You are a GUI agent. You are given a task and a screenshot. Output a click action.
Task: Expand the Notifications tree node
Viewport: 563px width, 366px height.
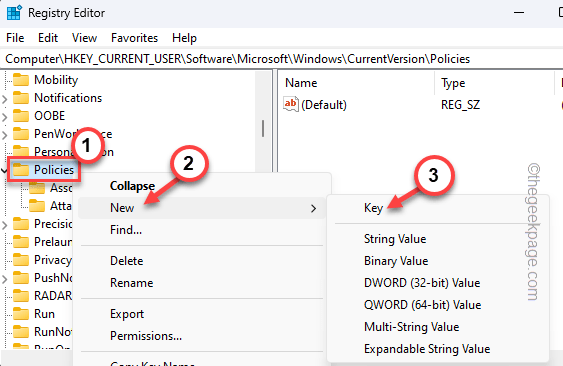4,99
